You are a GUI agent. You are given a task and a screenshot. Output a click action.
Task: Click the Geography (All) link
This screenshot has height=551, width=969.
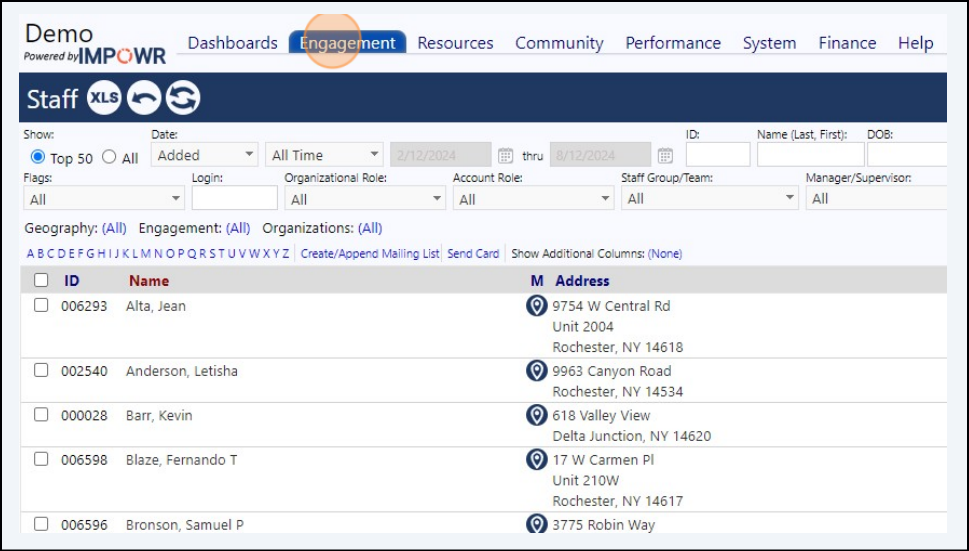114,229
